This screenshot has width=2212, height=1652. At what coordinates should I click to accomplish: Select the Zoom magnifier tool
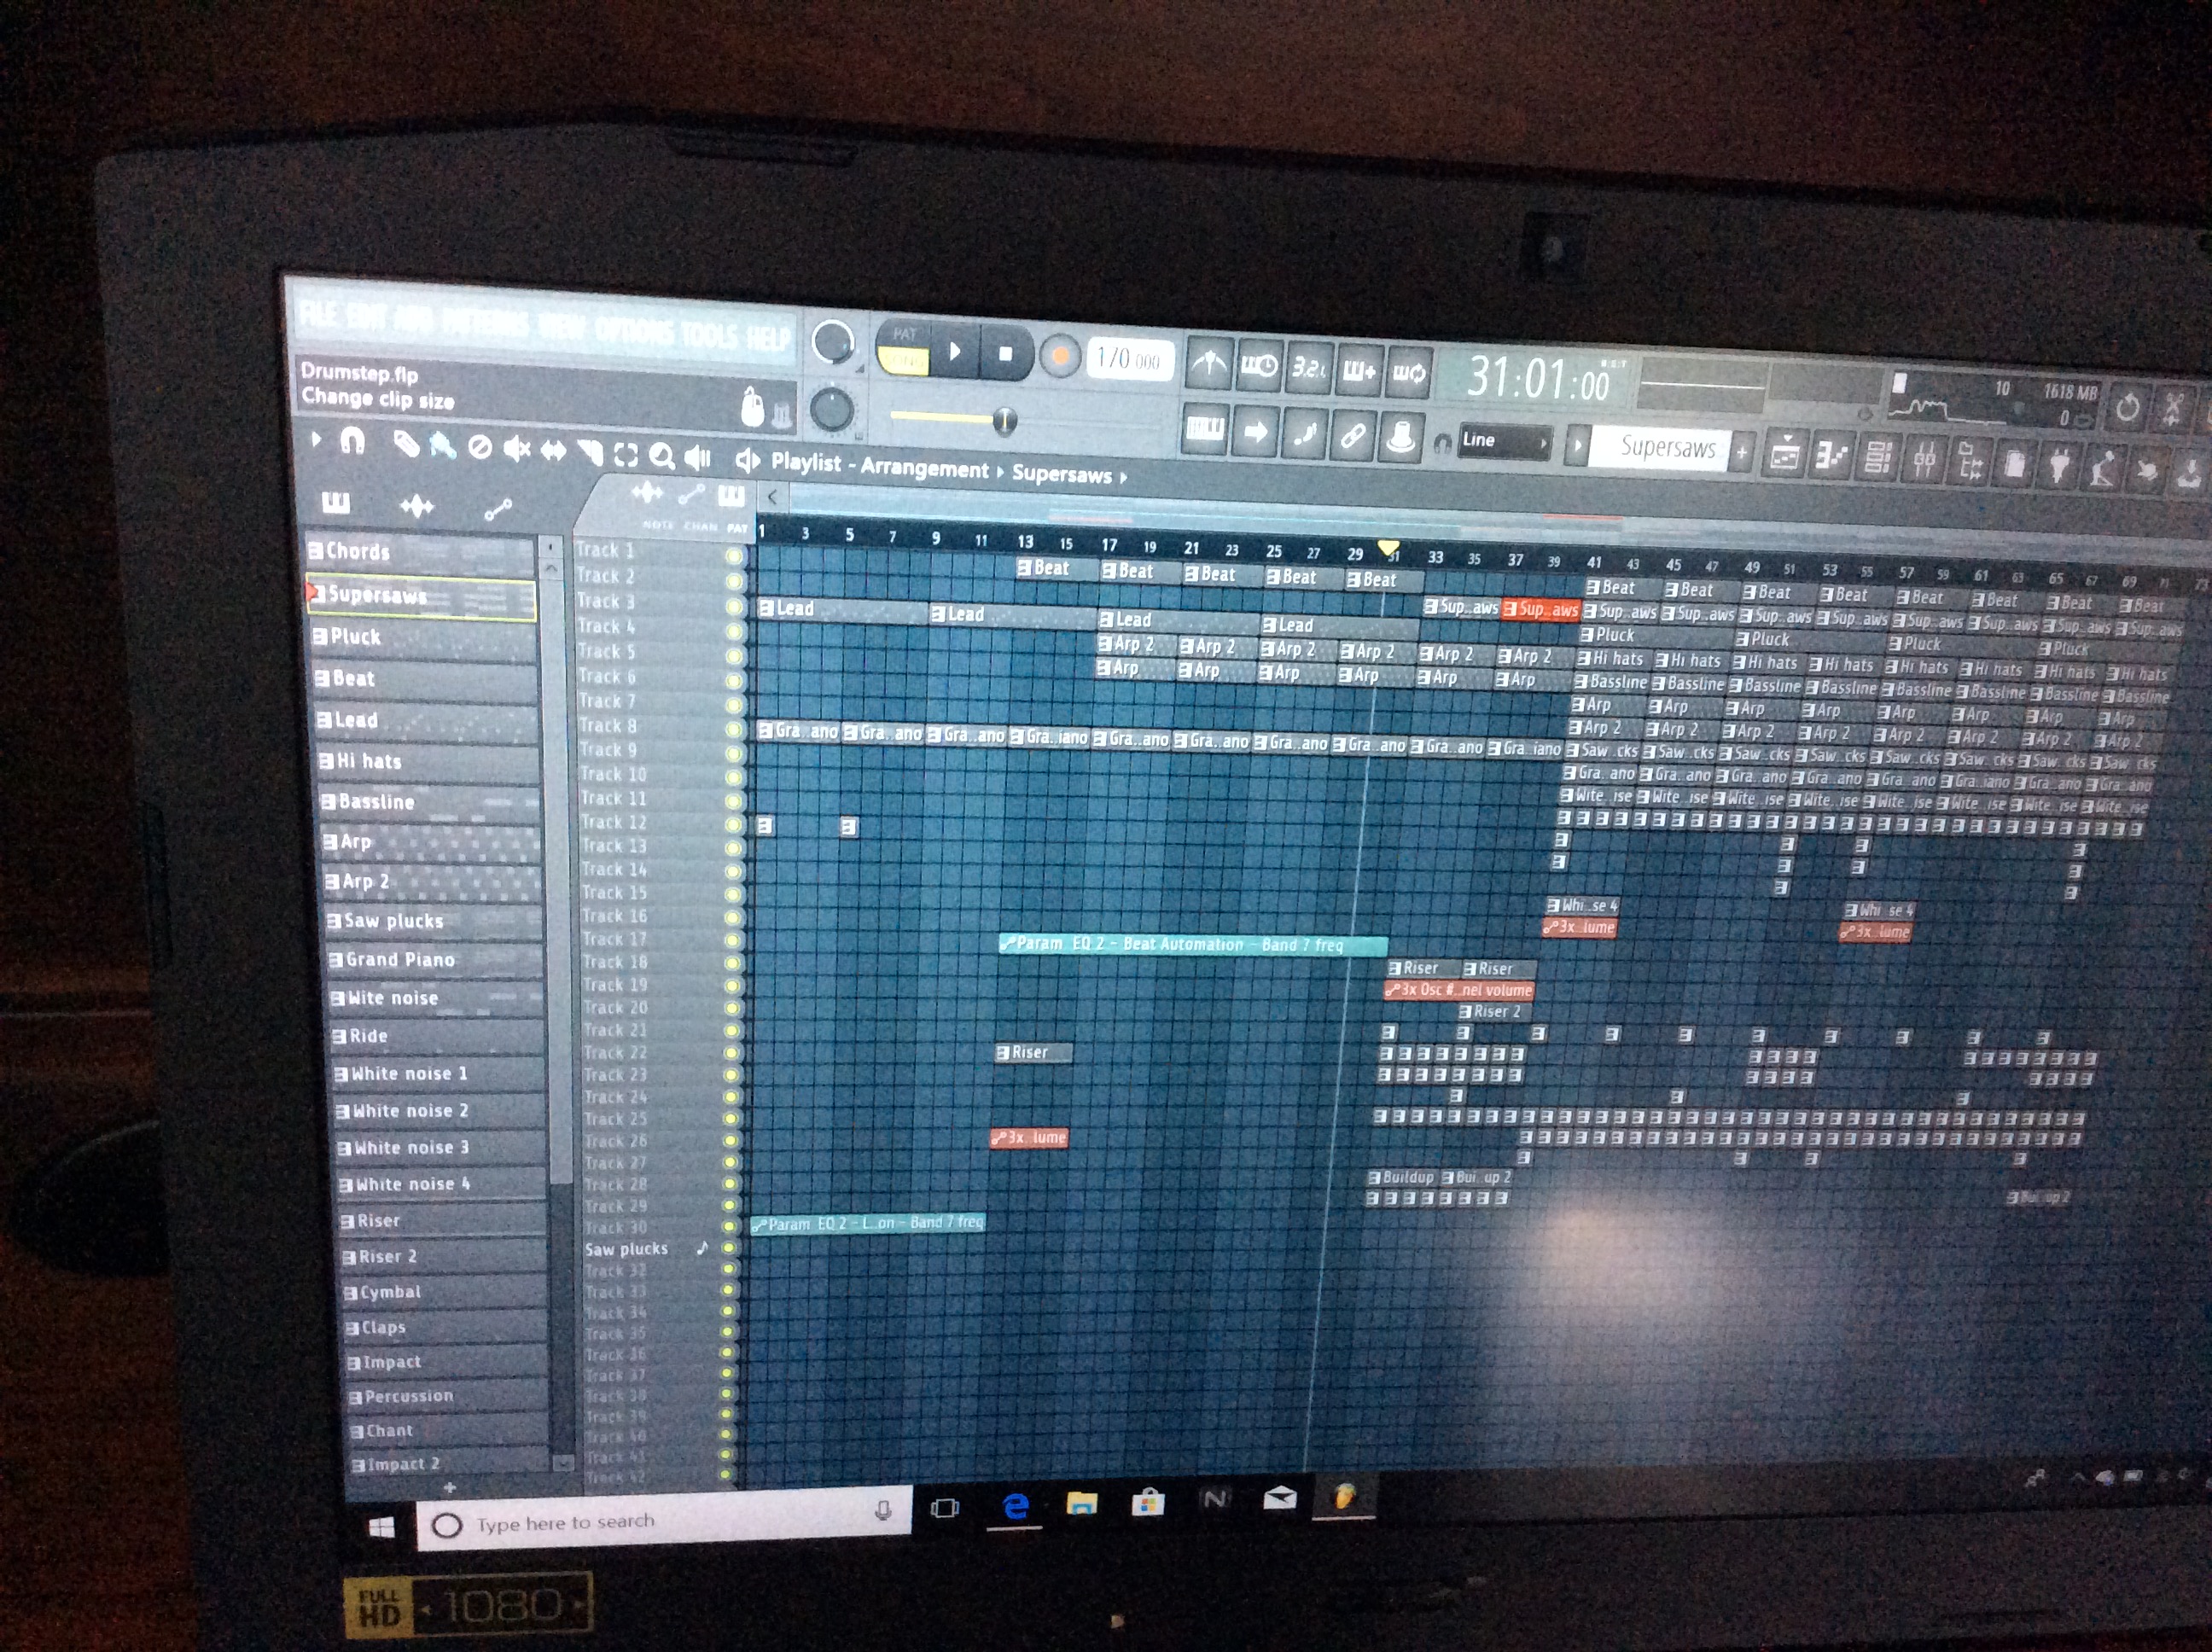(x=661, y=457)
